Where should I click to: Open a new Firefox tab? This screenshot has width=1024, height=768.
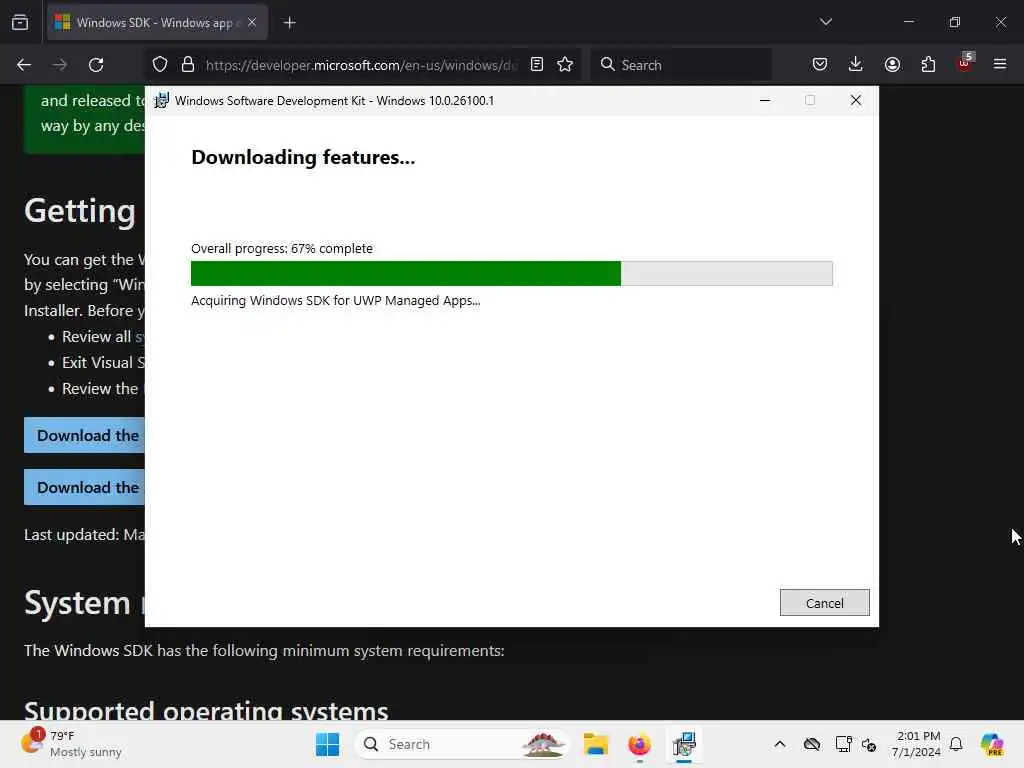[290, 23]
